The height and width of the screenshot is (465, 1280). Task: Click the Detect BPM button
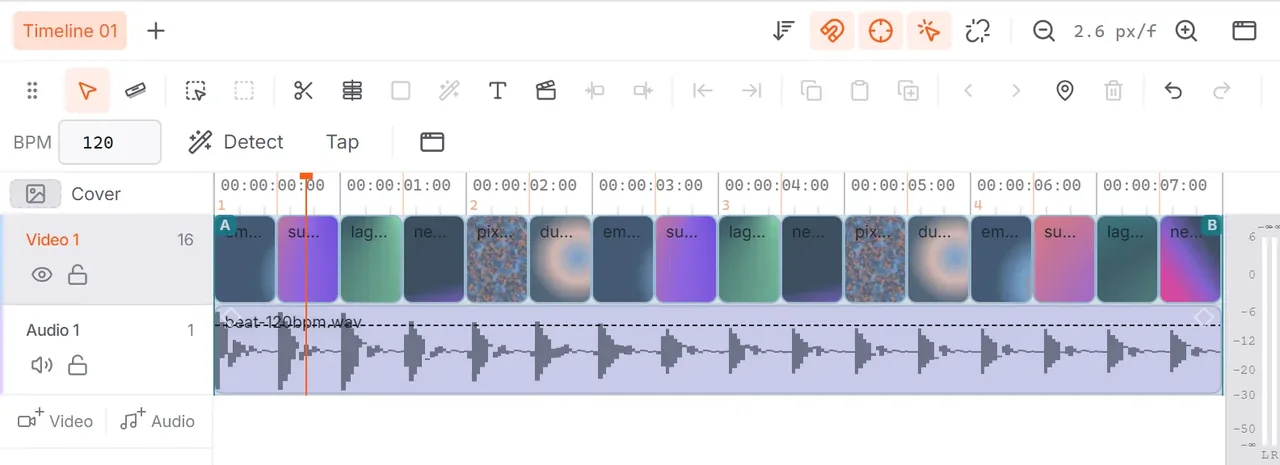pos(236,142)
